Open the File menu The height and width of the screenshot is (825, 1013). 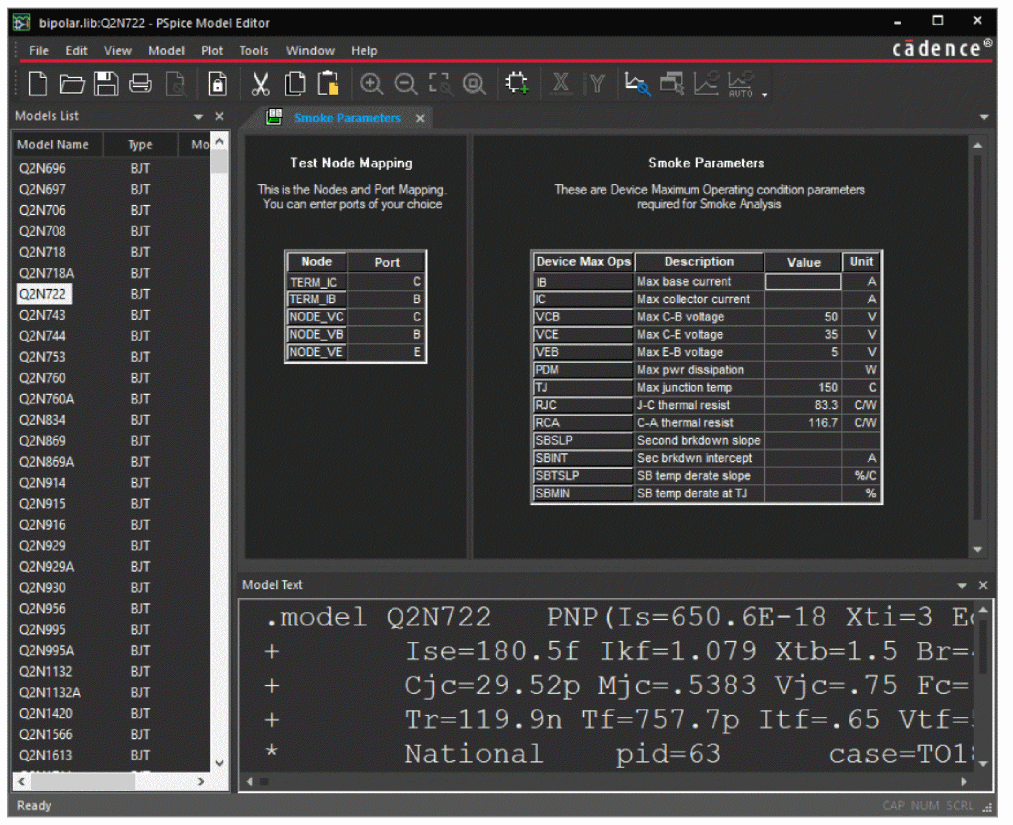pos(39,50)
